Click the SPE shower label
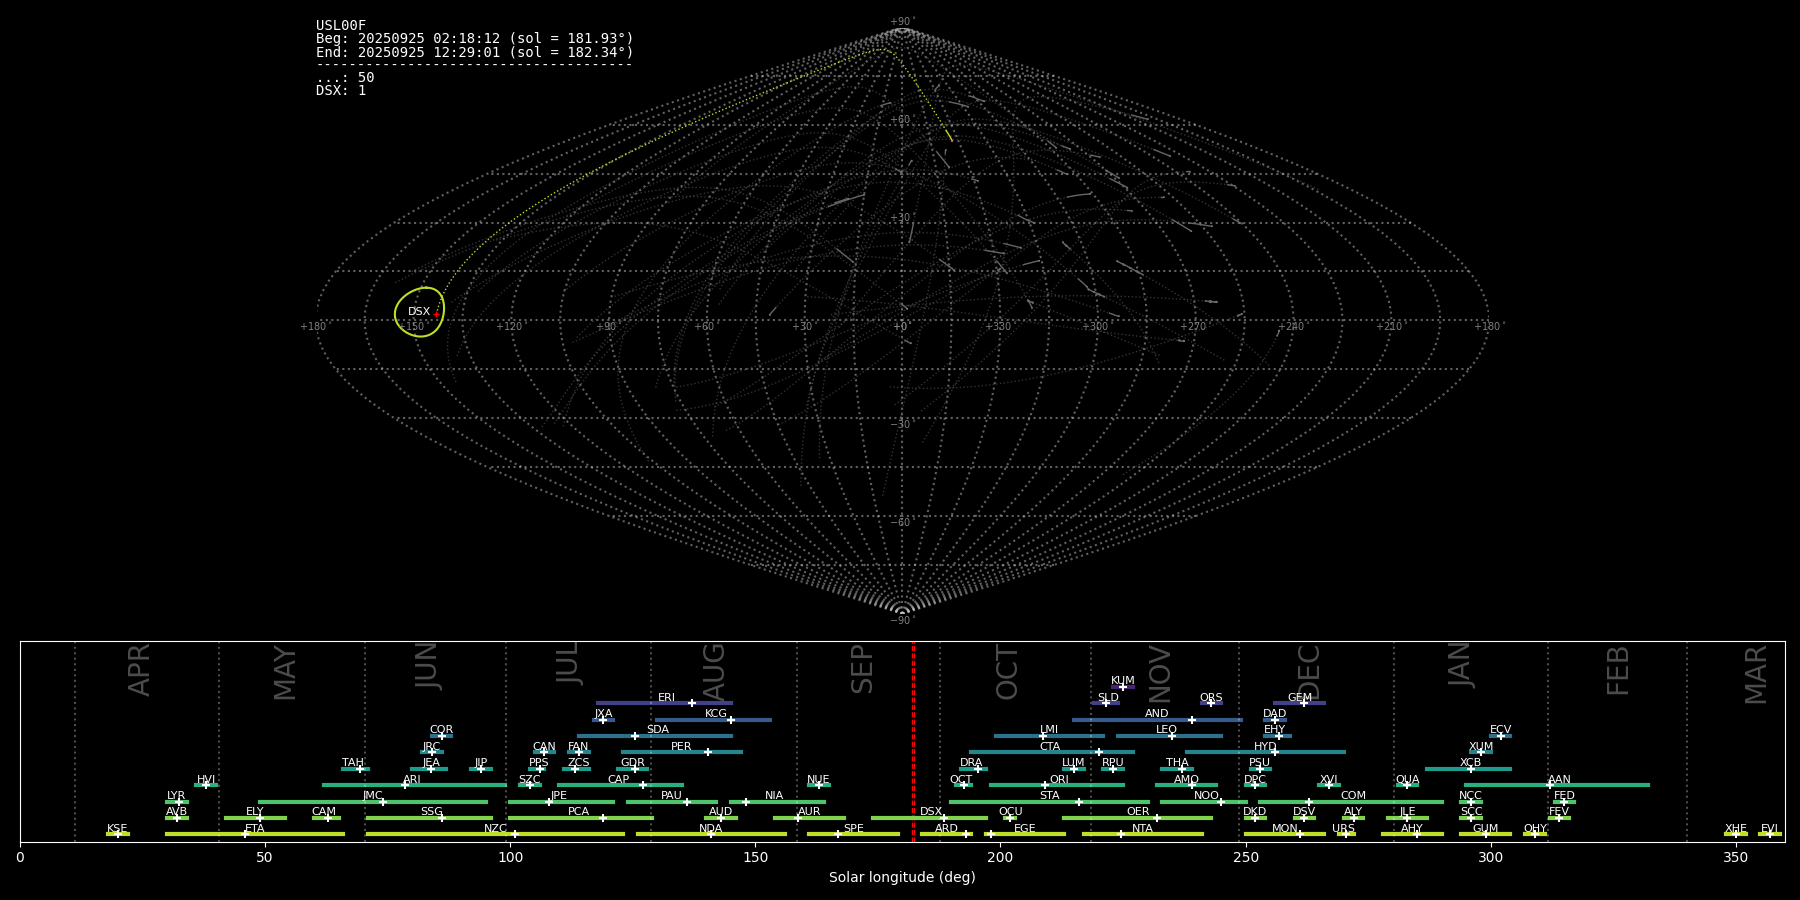The height and width of the screenshot is (900, 1800). (x=853, y=829)
